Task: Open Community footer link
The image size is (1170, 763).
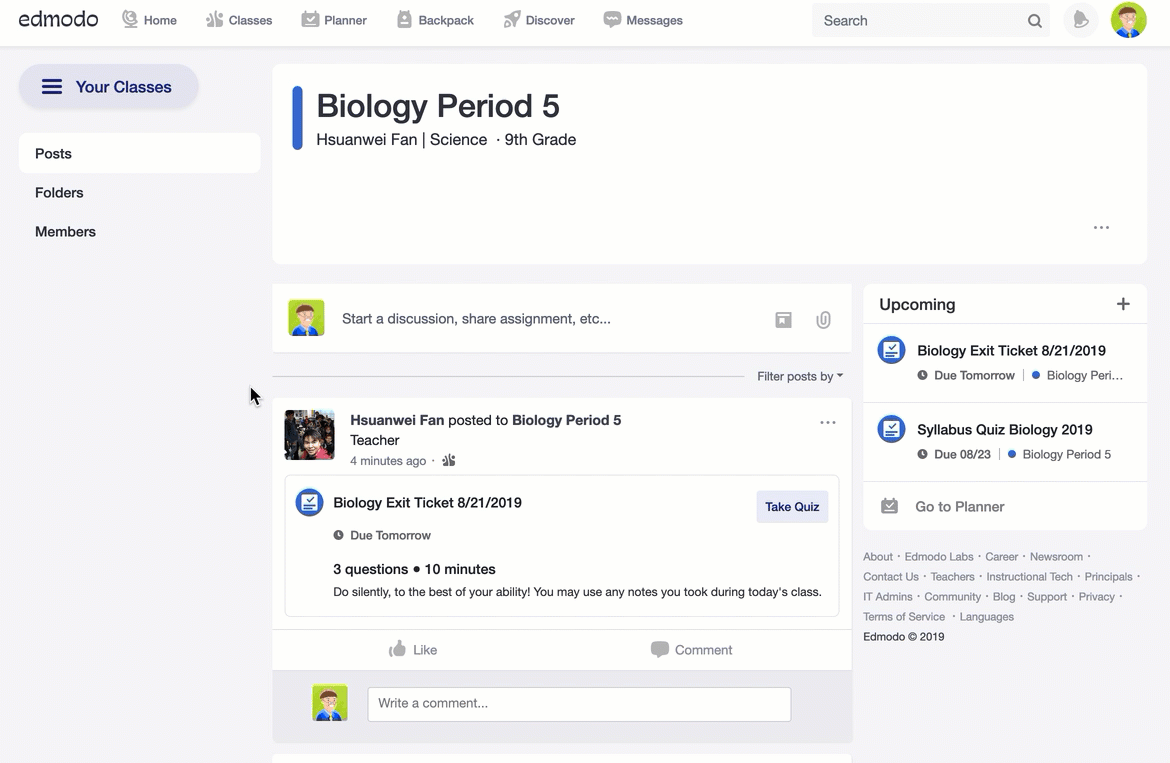Action: pos(953,597)
